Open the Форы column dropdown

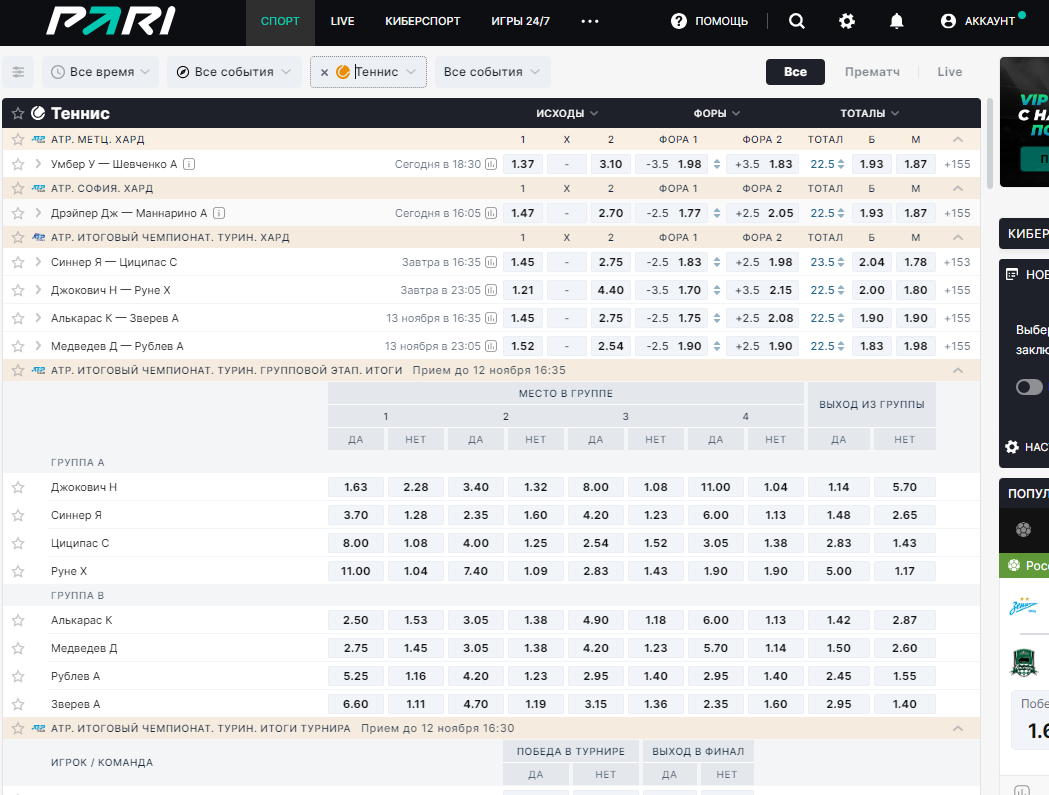point(717,113)
